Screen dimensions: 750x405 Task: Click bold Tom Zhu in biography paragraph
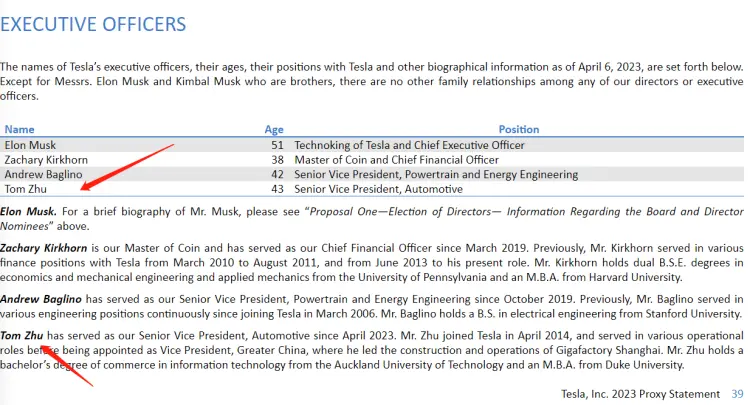click(x=23, y=335)
